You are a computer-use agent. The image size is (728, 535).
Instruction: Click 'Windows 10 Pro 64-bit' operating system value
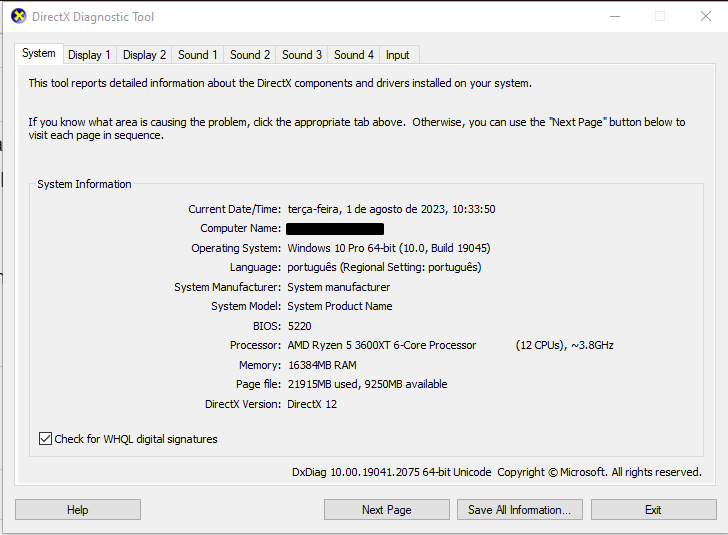point(389,248)
